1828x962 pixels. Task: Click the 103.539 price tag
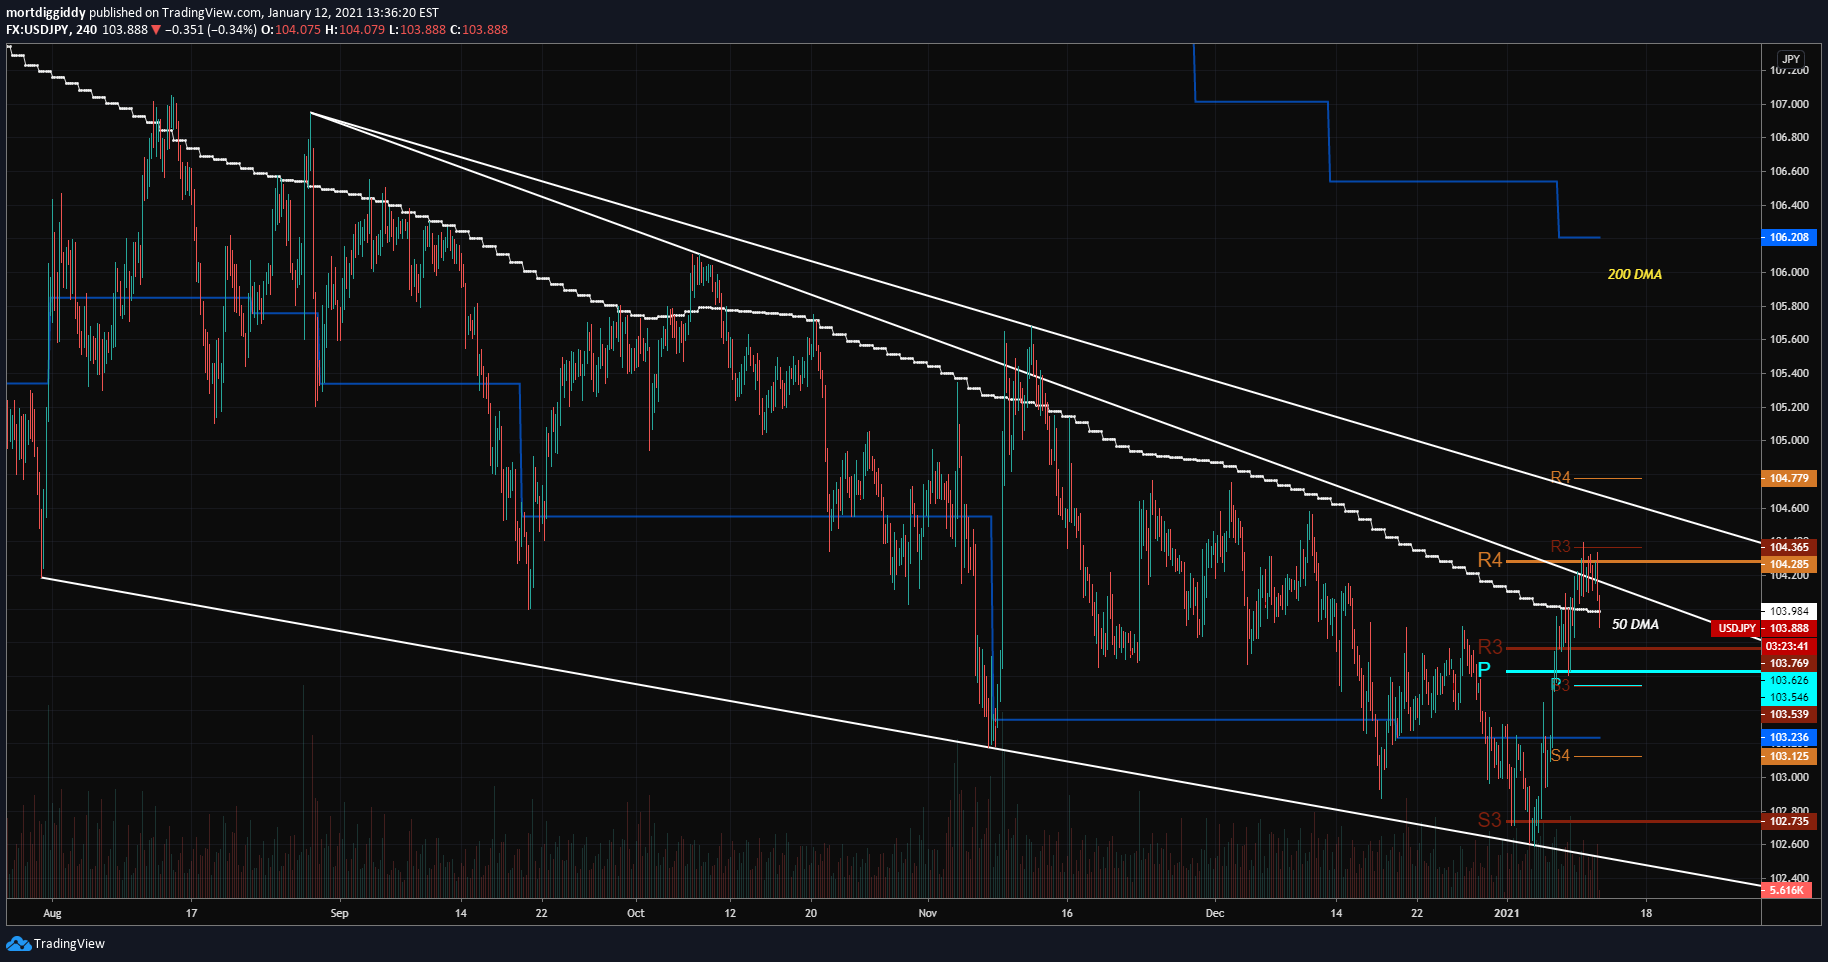point(1789,714)
